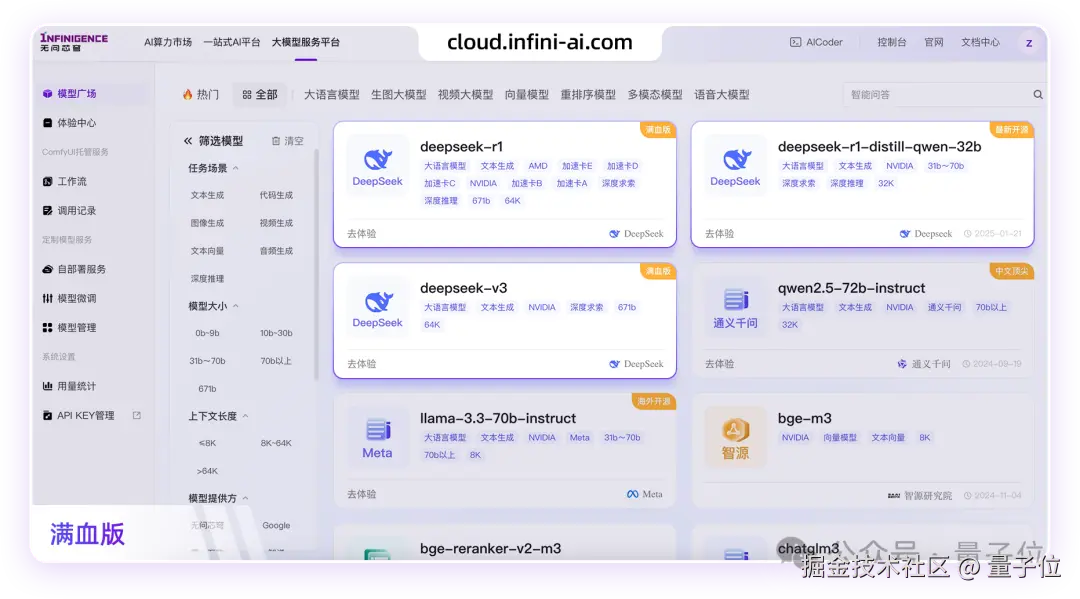1080x599 pixels.
Task: Toggle the 音频生成 task filter
Action: click(276, 251)
